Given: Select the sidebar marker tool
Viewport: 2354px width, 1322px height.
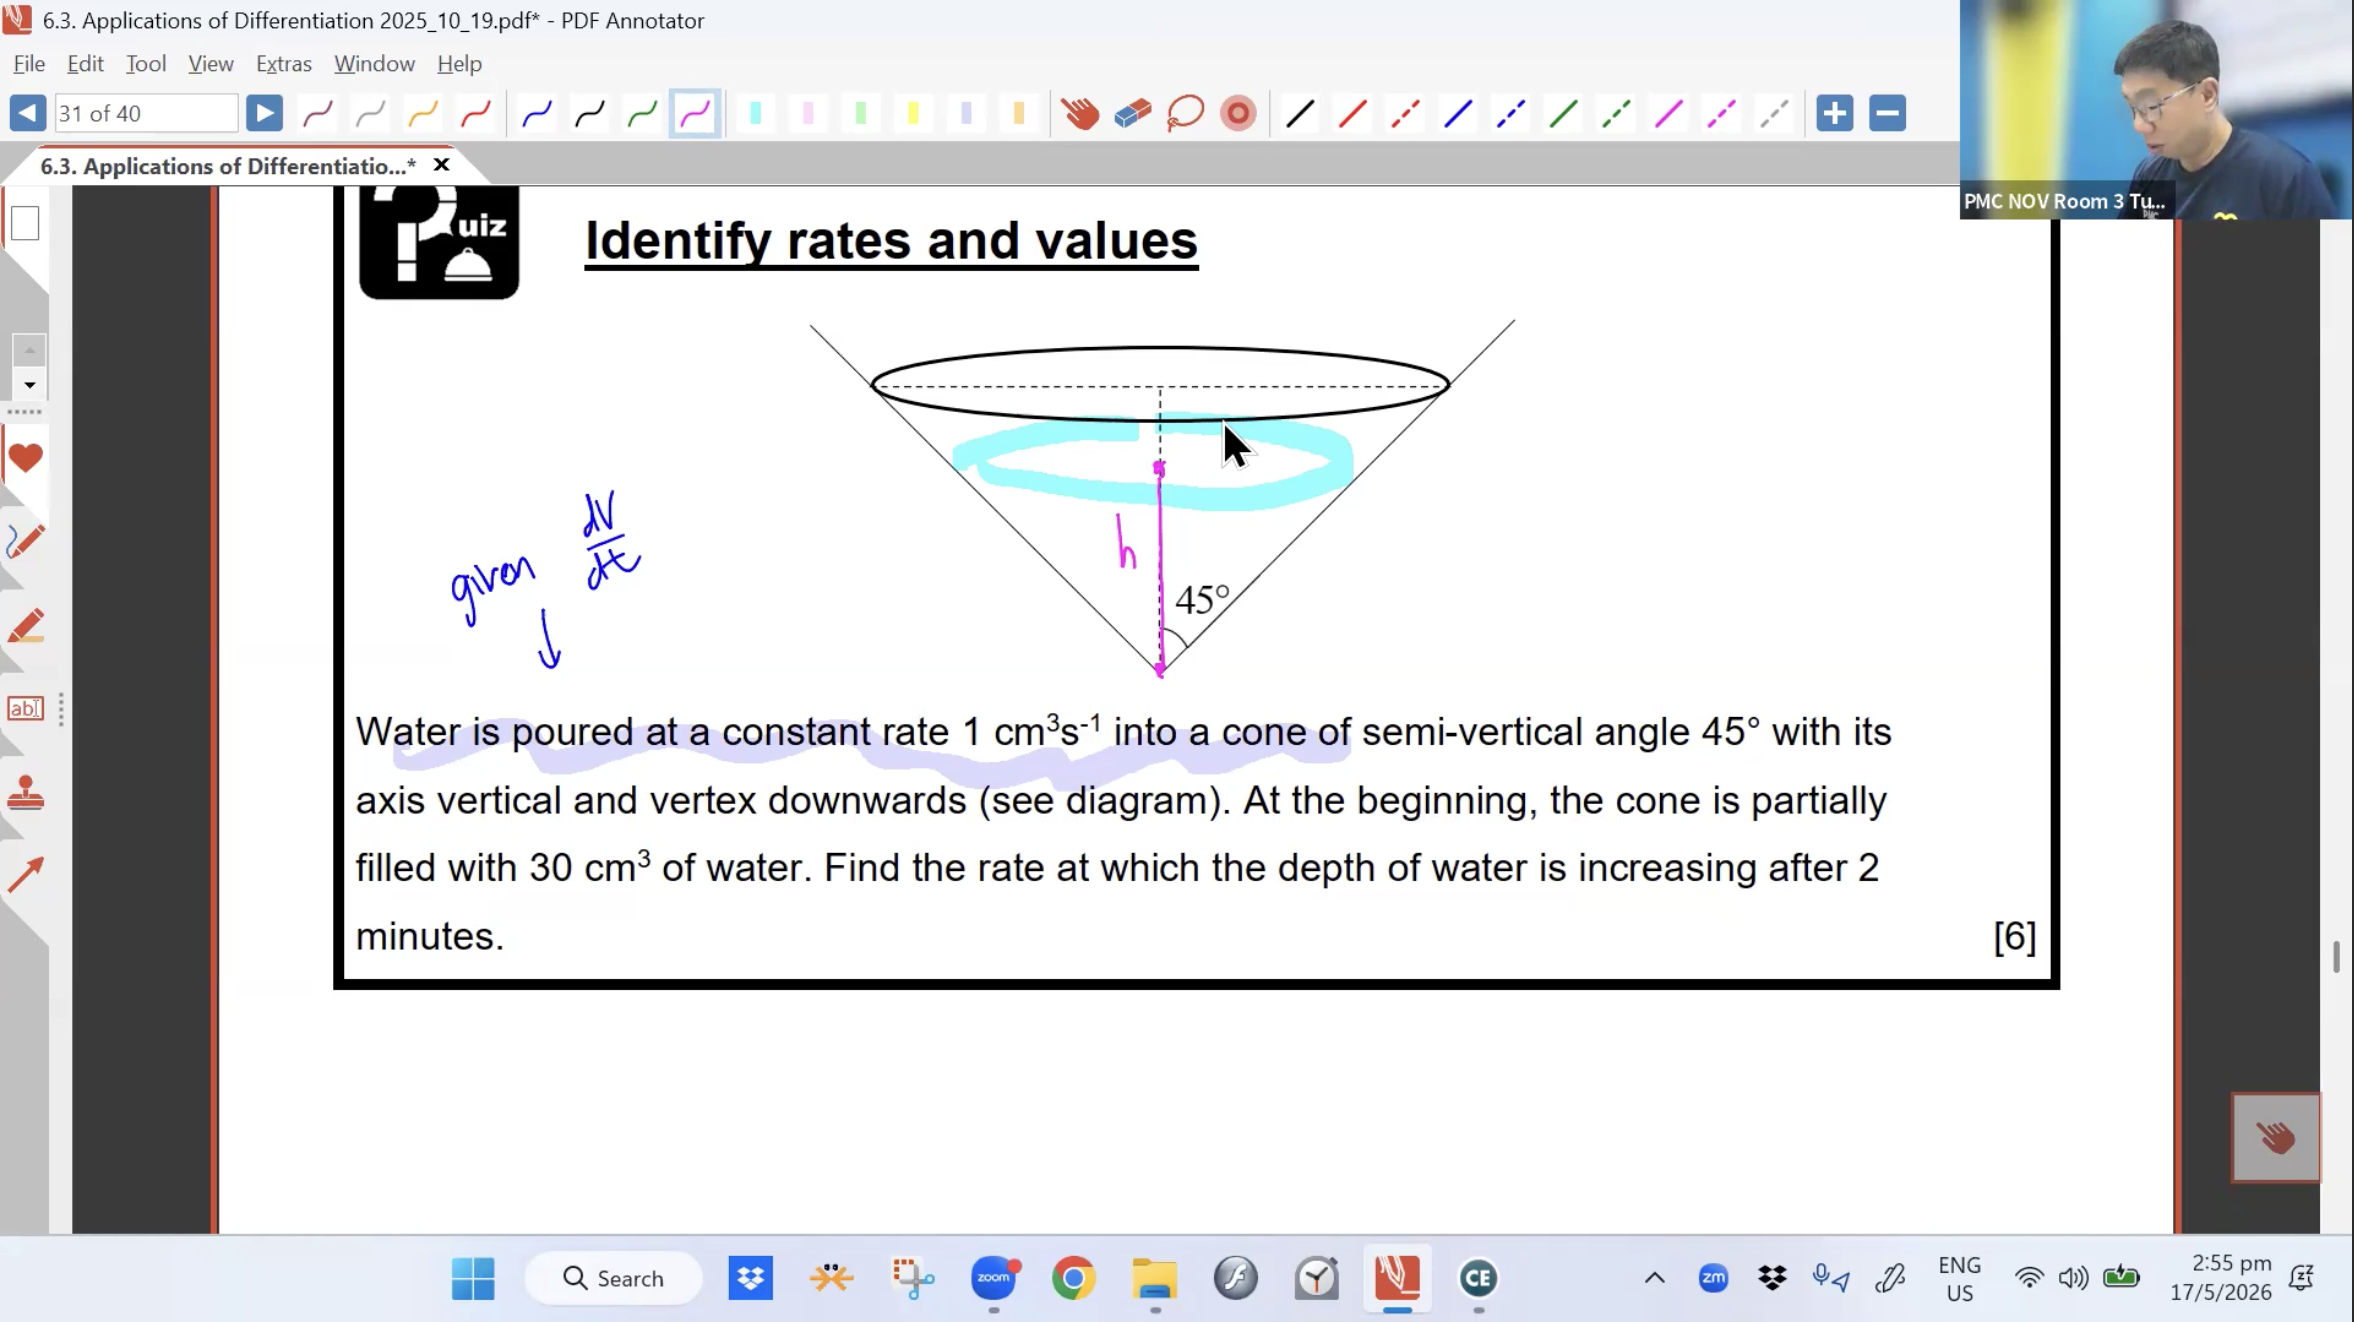Looking at the screenshot, I should 25,626.
